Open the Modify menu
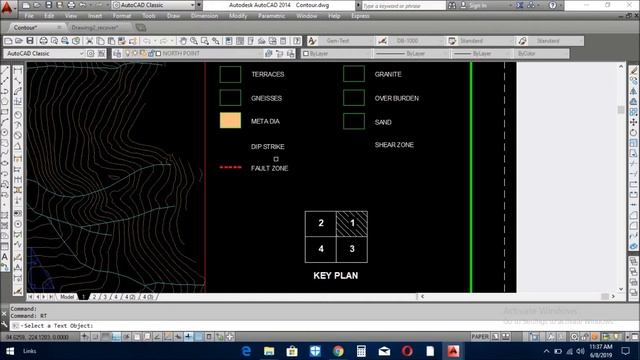Viewport: 640px width, 360px height. point(238,16)
